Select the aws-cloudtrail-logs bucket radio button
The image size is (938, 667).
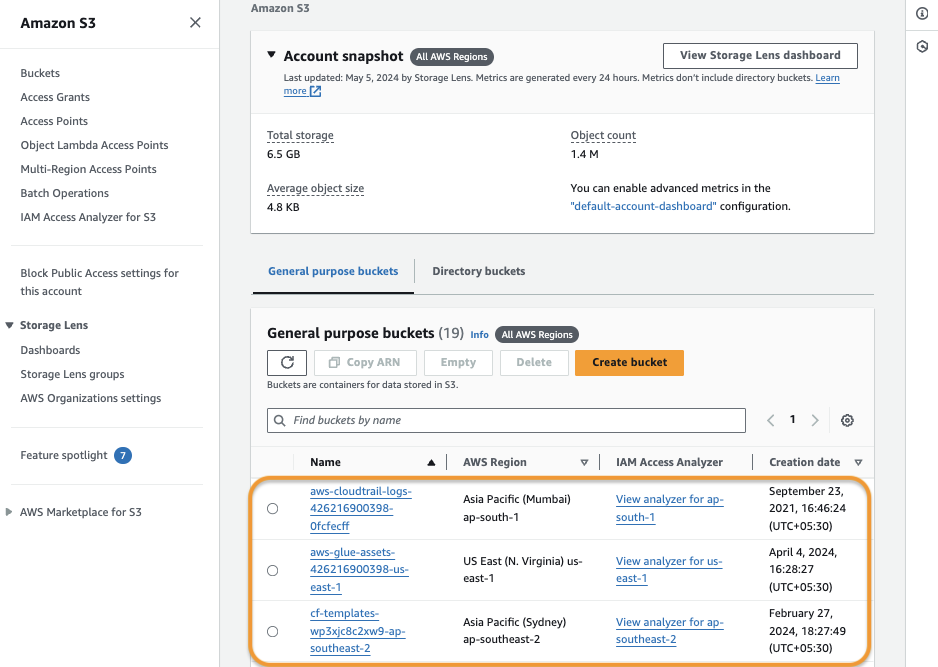point(273,508)
